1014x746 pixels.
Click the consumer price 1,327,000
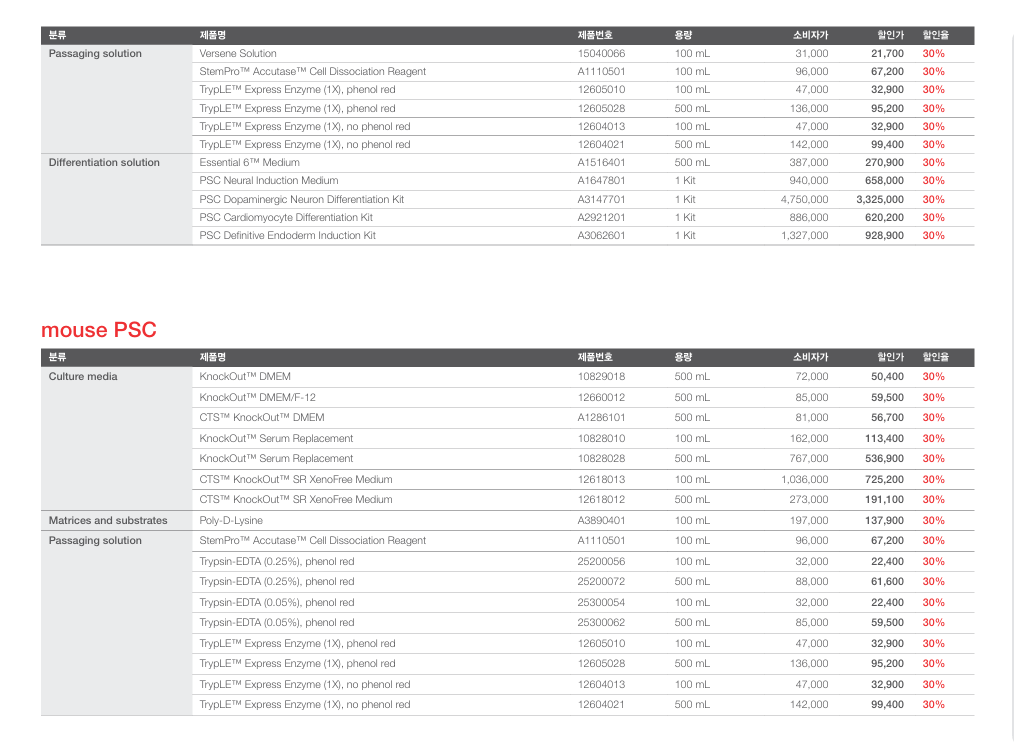point(804,236)
